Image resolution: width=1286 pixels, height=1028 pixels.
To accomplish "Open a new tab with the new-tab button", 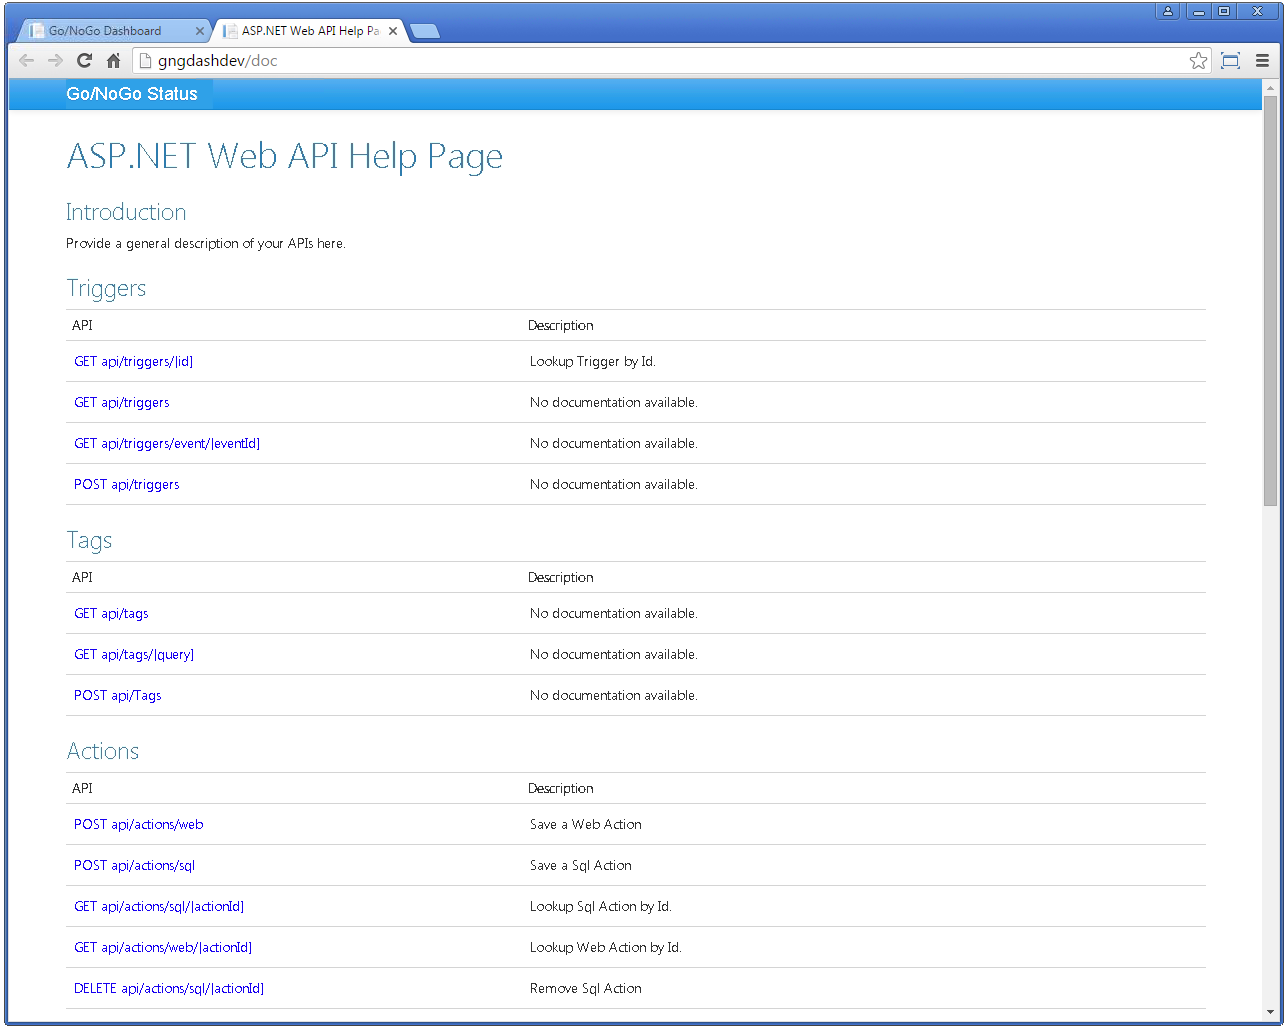I will 425,31.
